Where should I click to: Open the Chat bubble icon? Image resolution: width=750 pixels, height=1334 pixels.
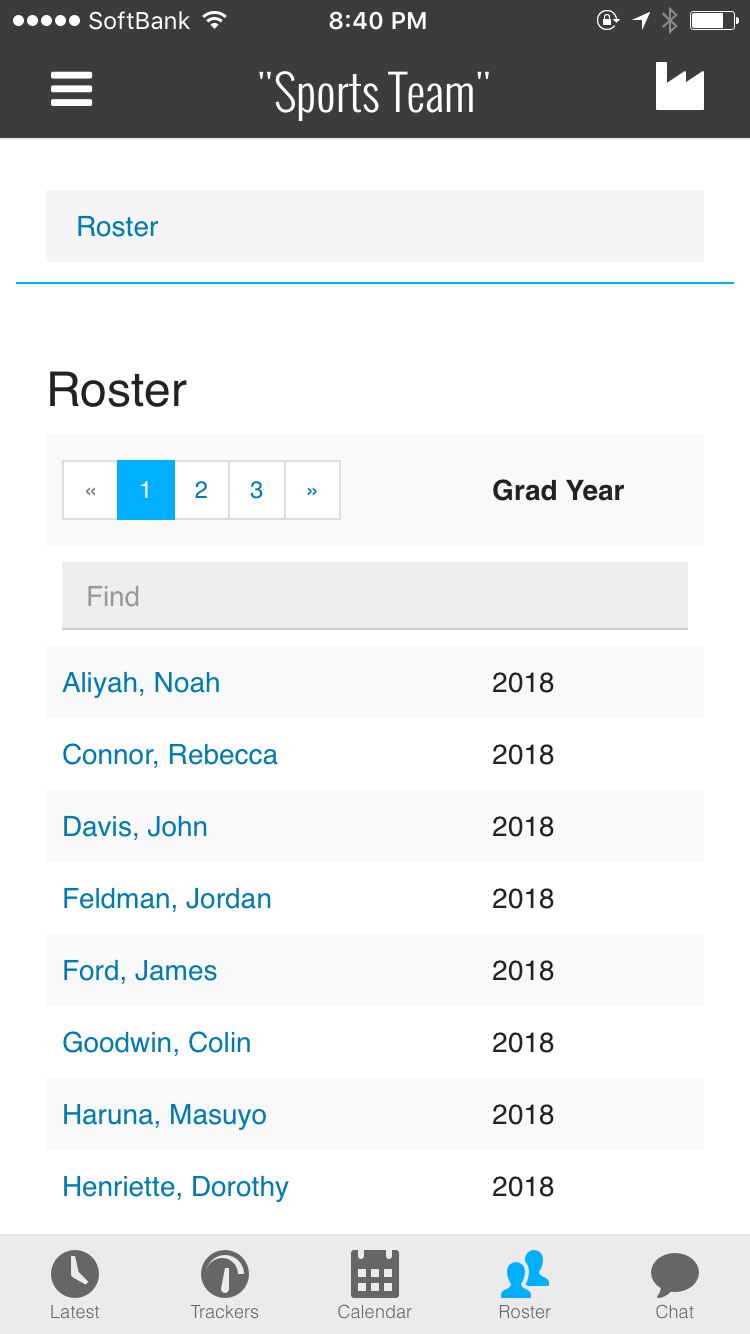coord(675,1275)
